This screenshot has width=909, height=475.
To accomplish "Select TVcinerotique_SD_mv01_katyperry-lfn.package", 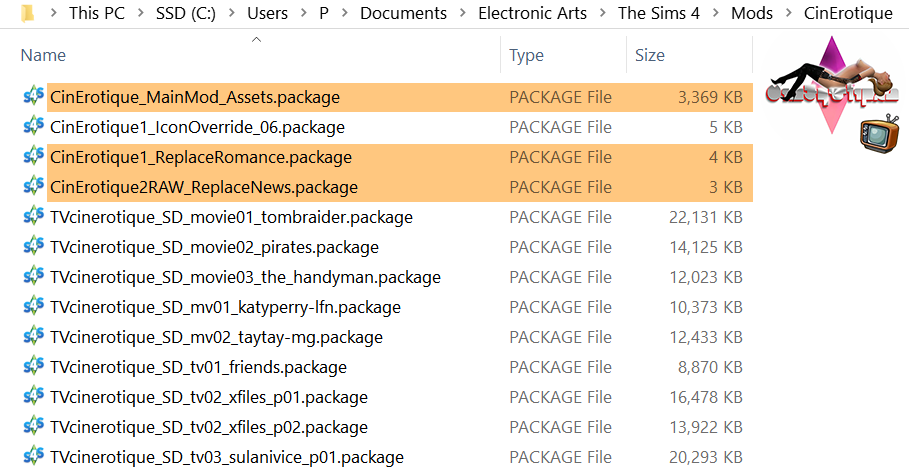I will tap(225, 307).
